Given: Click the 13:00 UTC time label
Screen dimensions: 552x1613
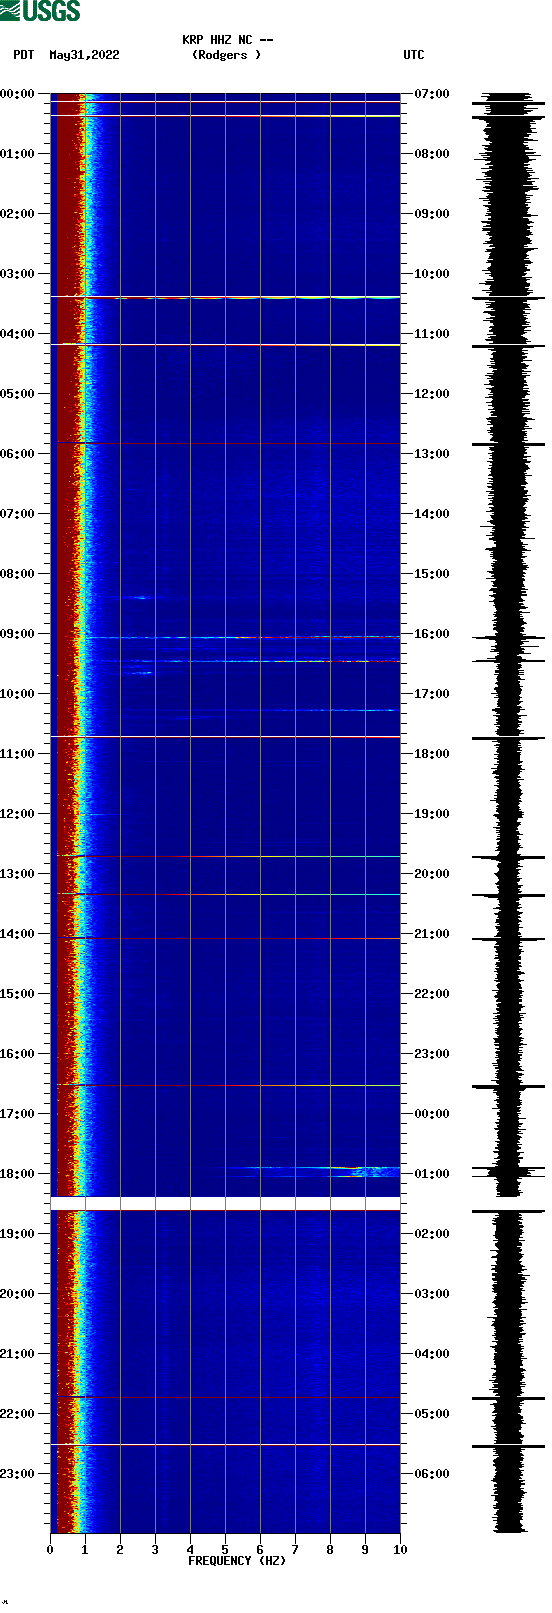Looking at the screenshot, I should (432, 454).
